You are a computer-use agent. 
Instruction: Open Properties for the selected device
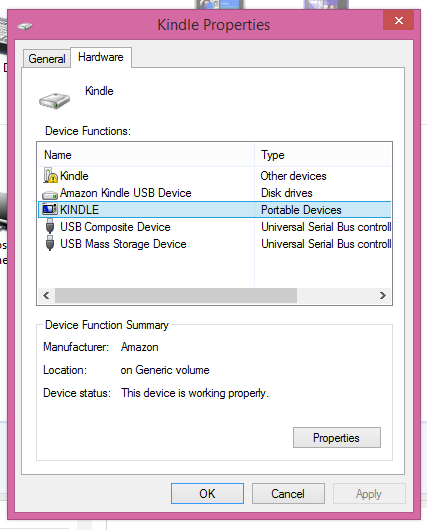click(337, 438)
